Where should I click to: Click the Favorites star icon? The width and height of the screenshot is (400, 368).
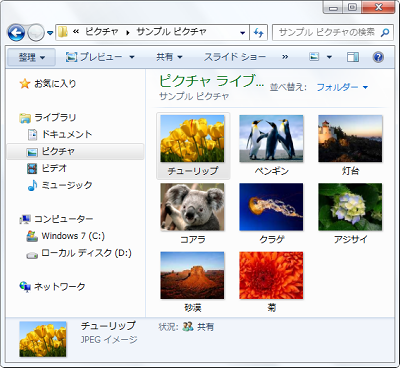(25, 83)
